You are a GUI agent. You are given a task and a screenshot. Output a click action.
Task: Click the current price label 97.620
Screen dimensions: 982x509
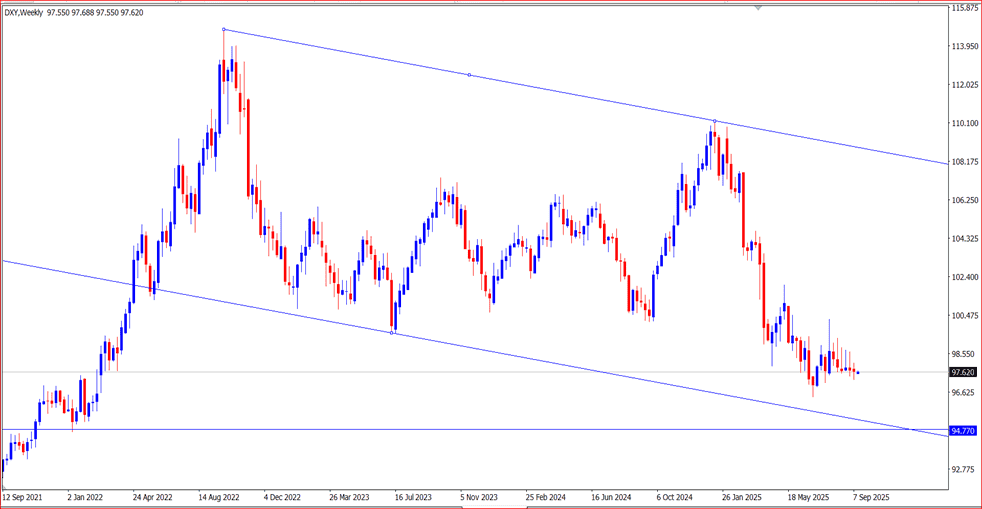[x=963, y=372]
